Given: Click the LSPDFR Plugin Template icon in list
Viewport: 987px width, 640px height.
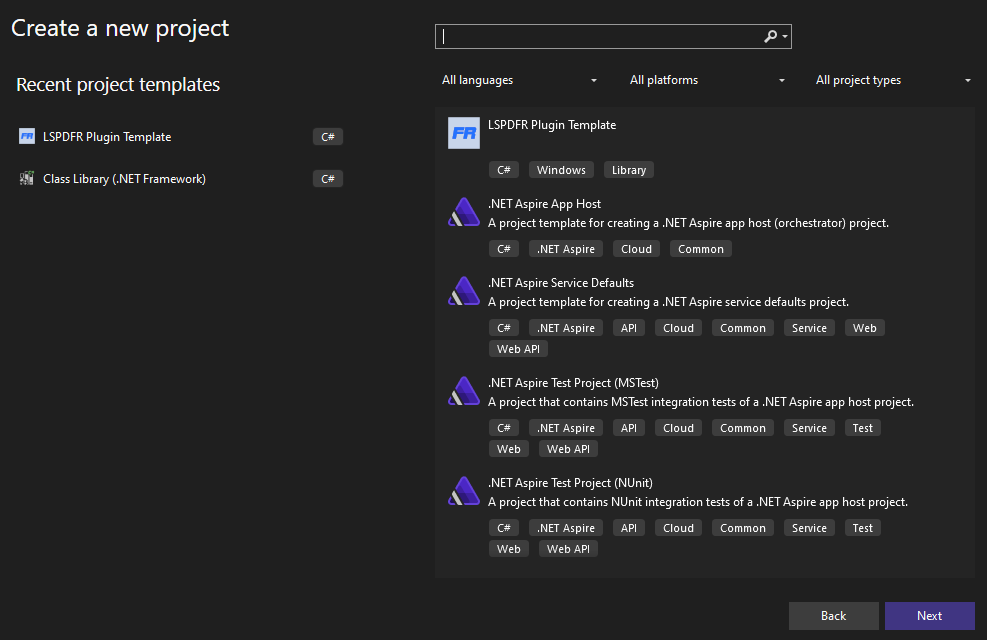Looking at the screenshot, I should (464, 133).
